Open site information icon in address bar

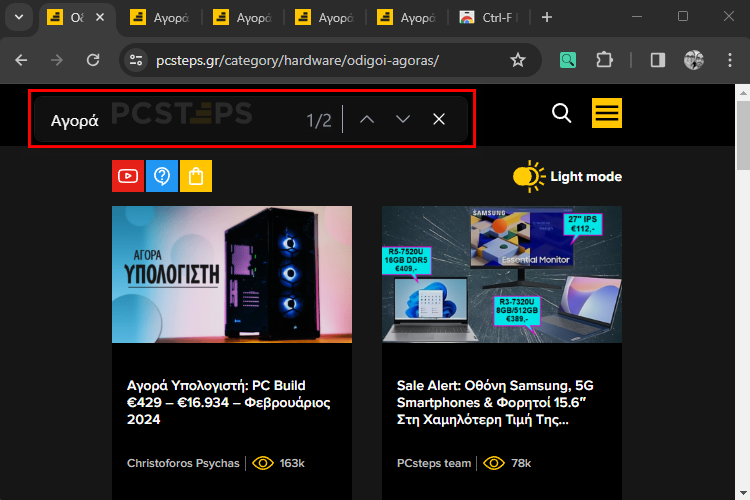tap(136, 60)
